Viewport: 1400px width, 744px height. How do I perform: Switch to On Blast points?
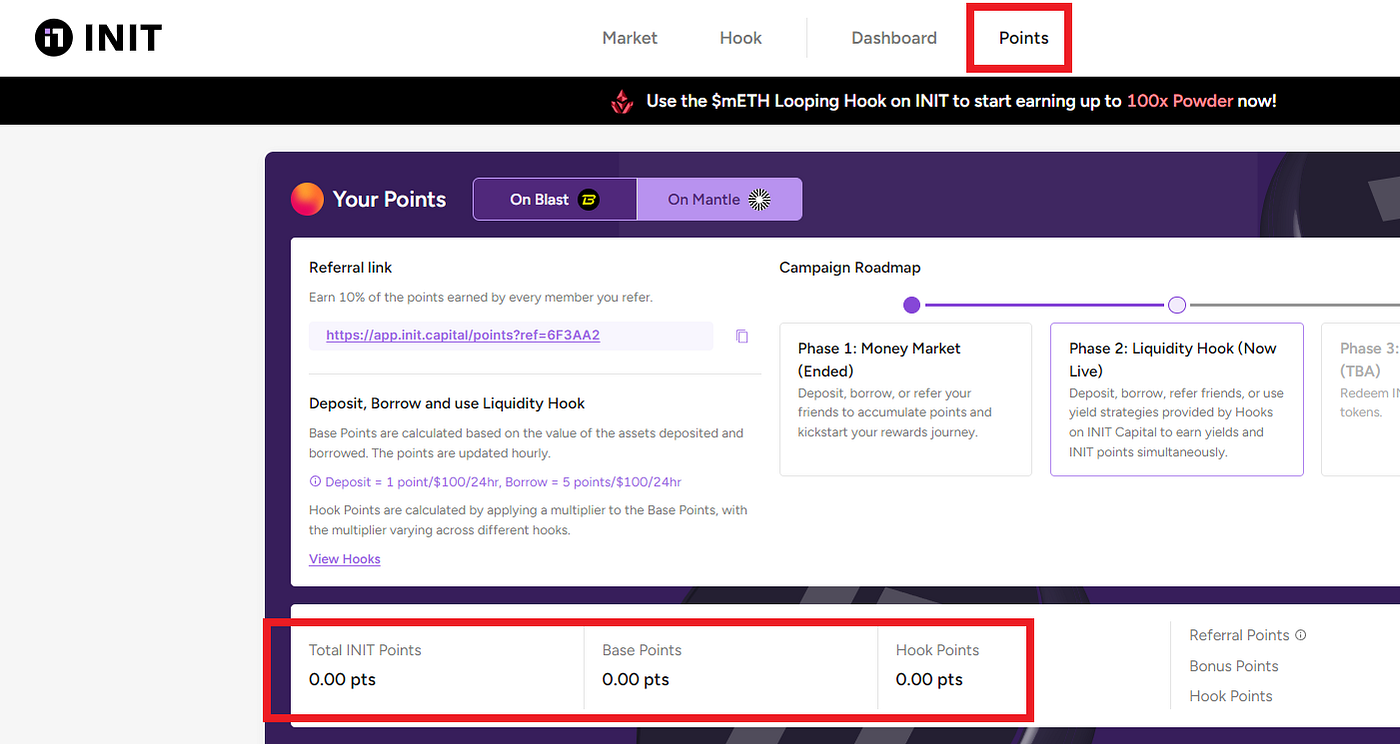click(554, 199)
